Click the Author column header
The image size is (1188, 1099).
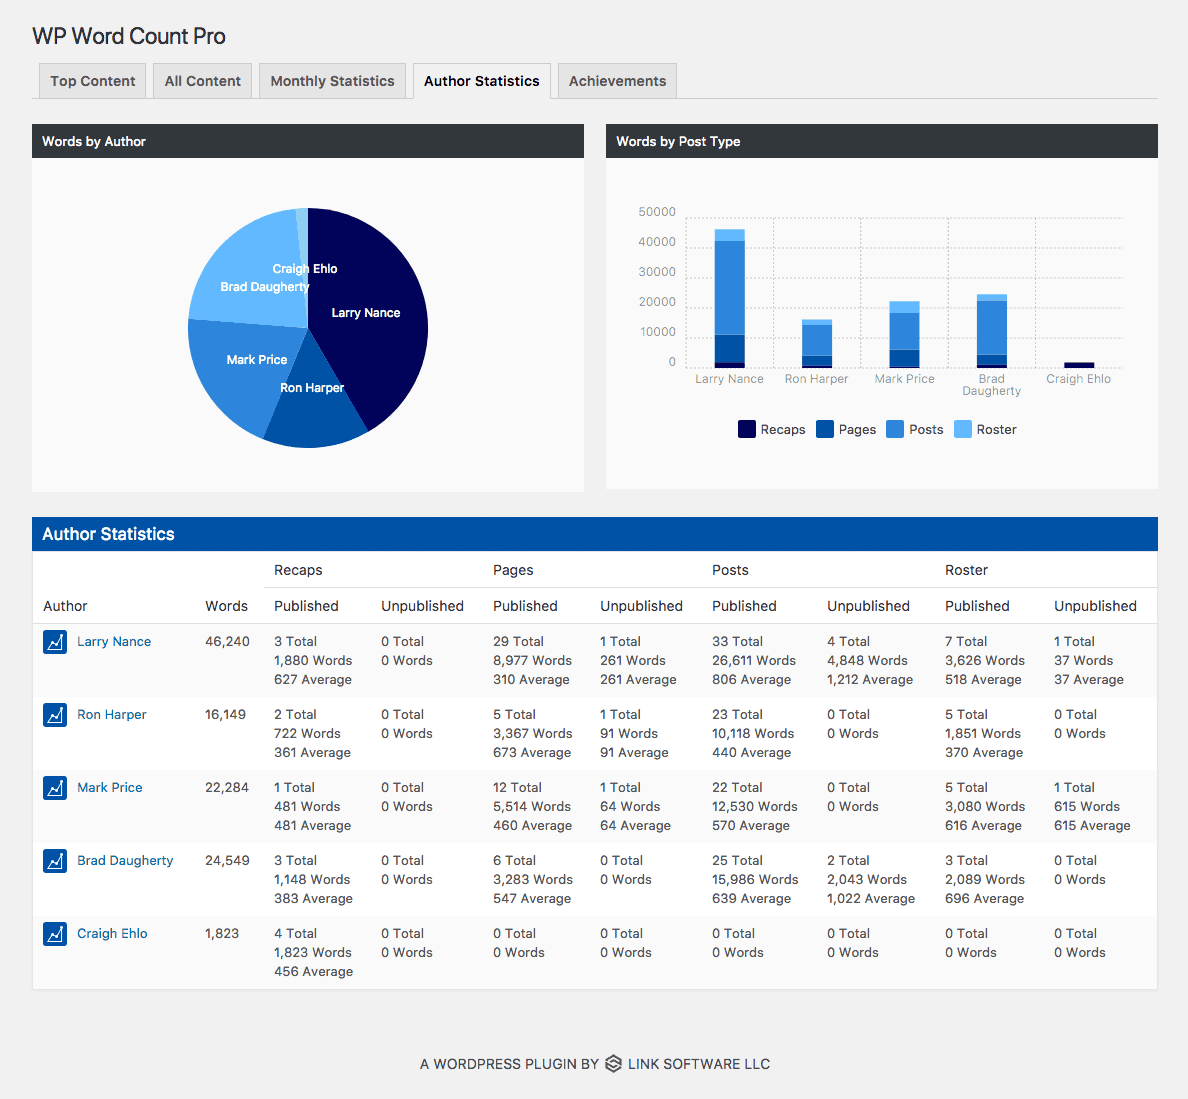pos(65,606)
